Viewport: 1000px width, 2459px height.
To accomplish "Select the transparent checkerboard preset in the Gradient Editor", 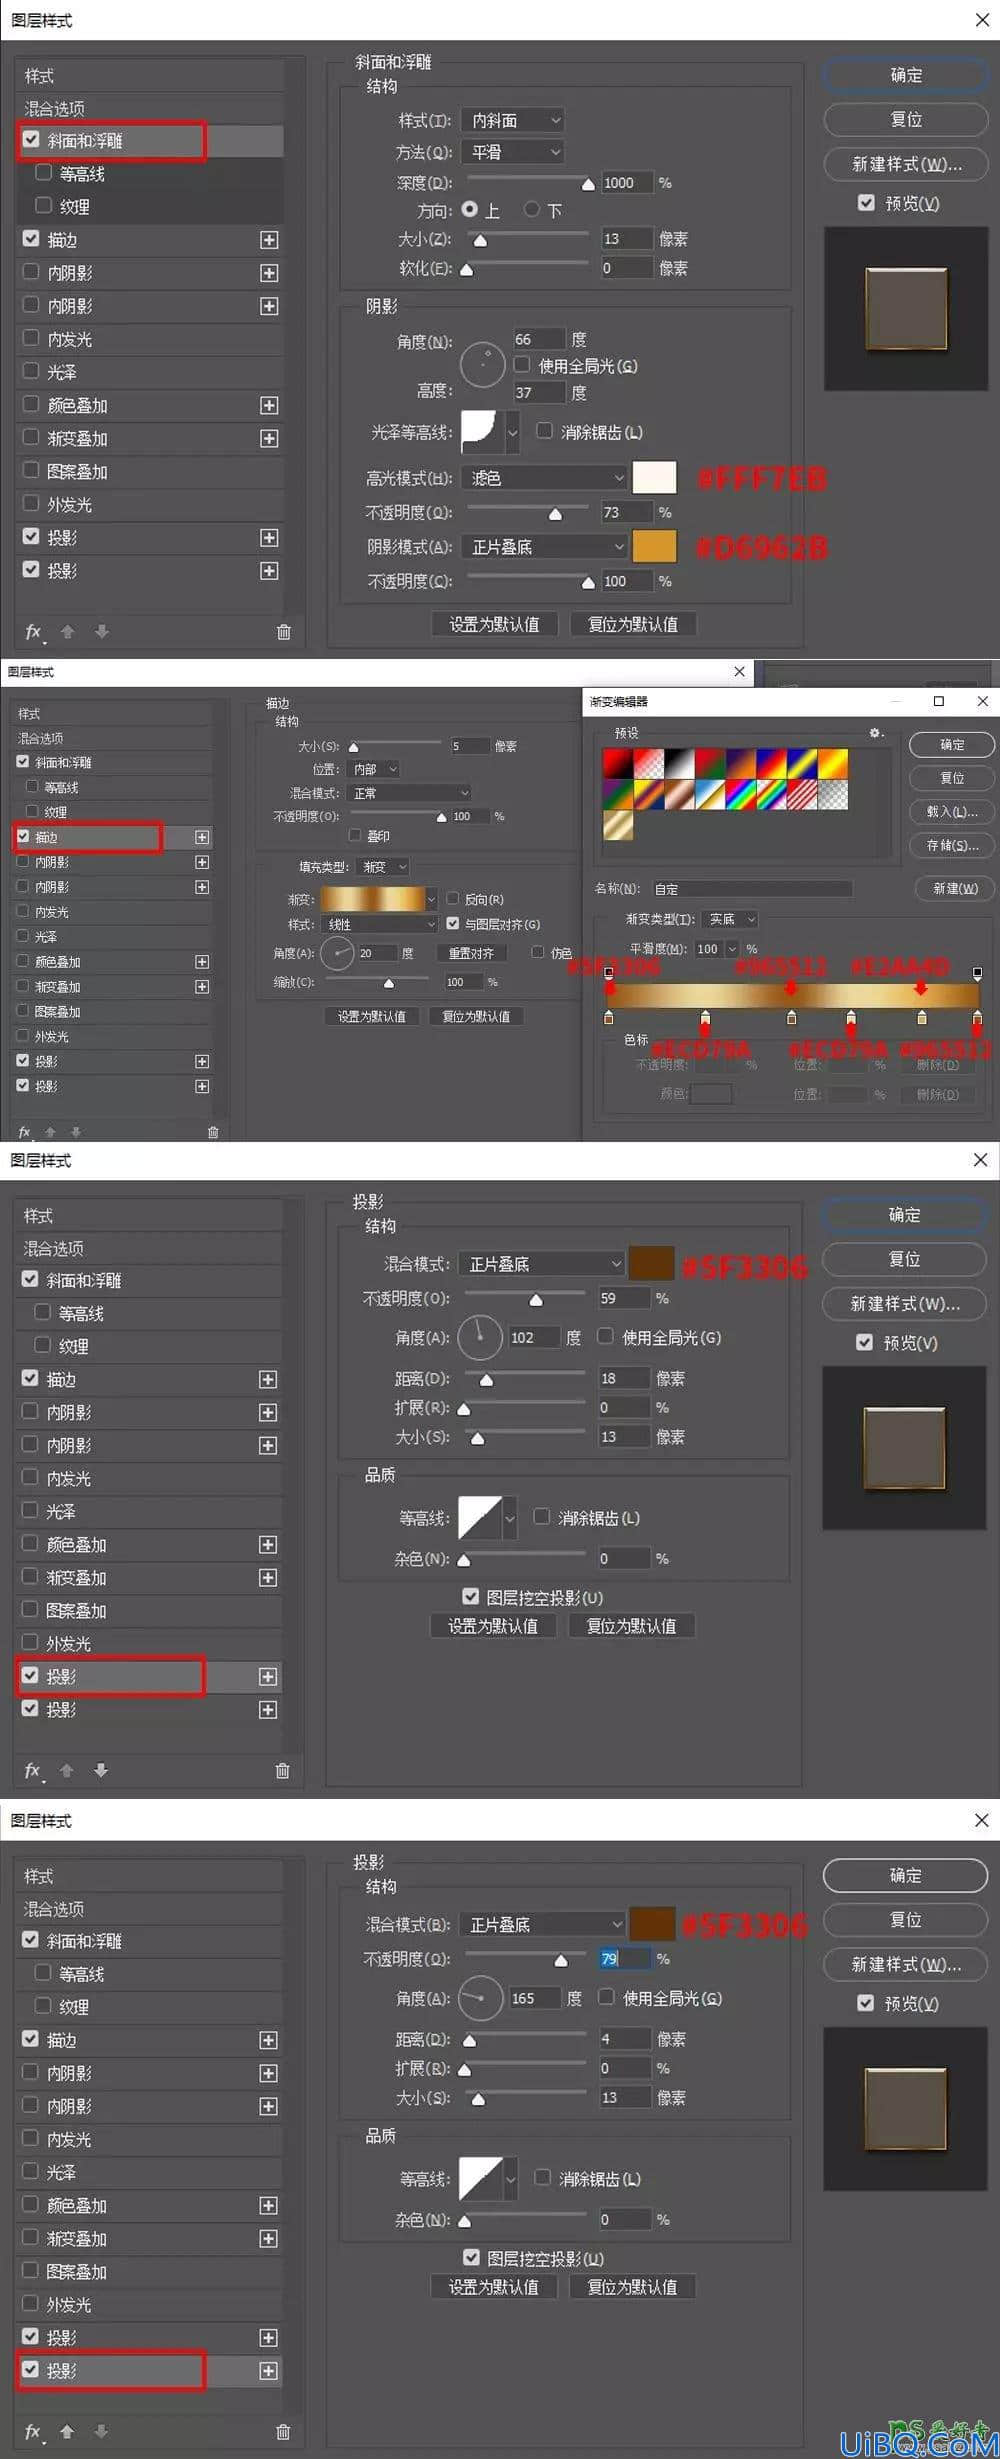I will pos(833,795).
